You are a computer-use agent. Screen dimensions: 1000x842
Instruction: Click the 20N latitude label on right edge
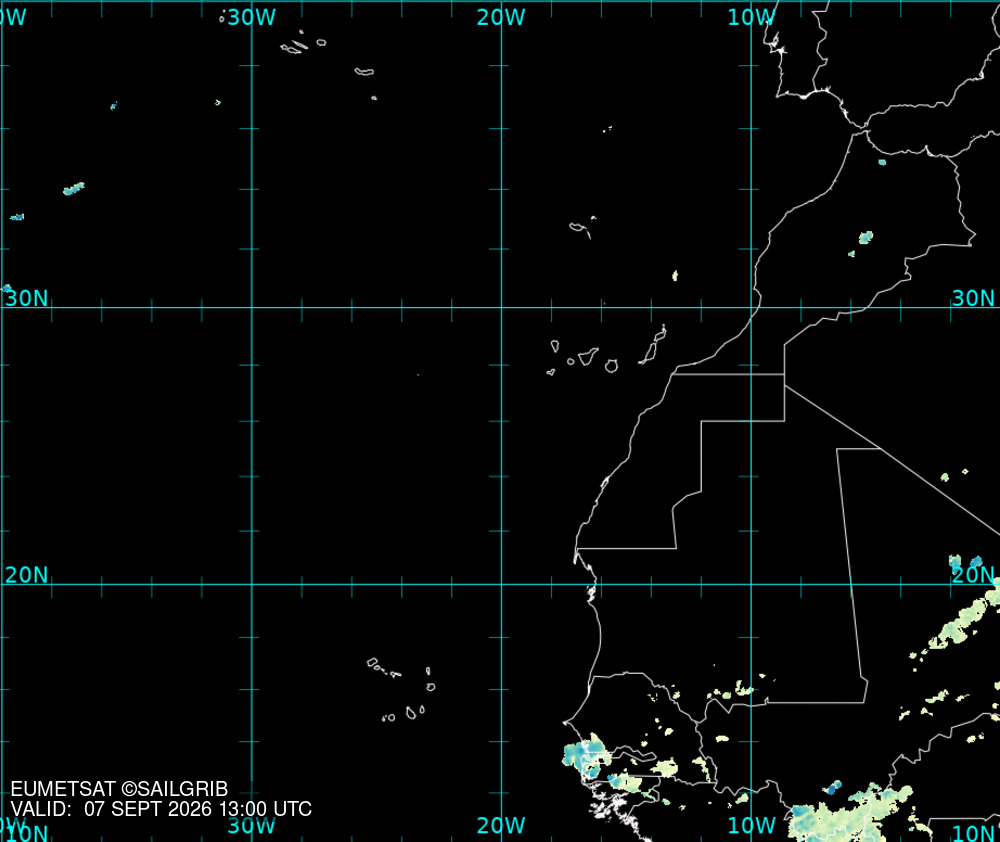973,575
